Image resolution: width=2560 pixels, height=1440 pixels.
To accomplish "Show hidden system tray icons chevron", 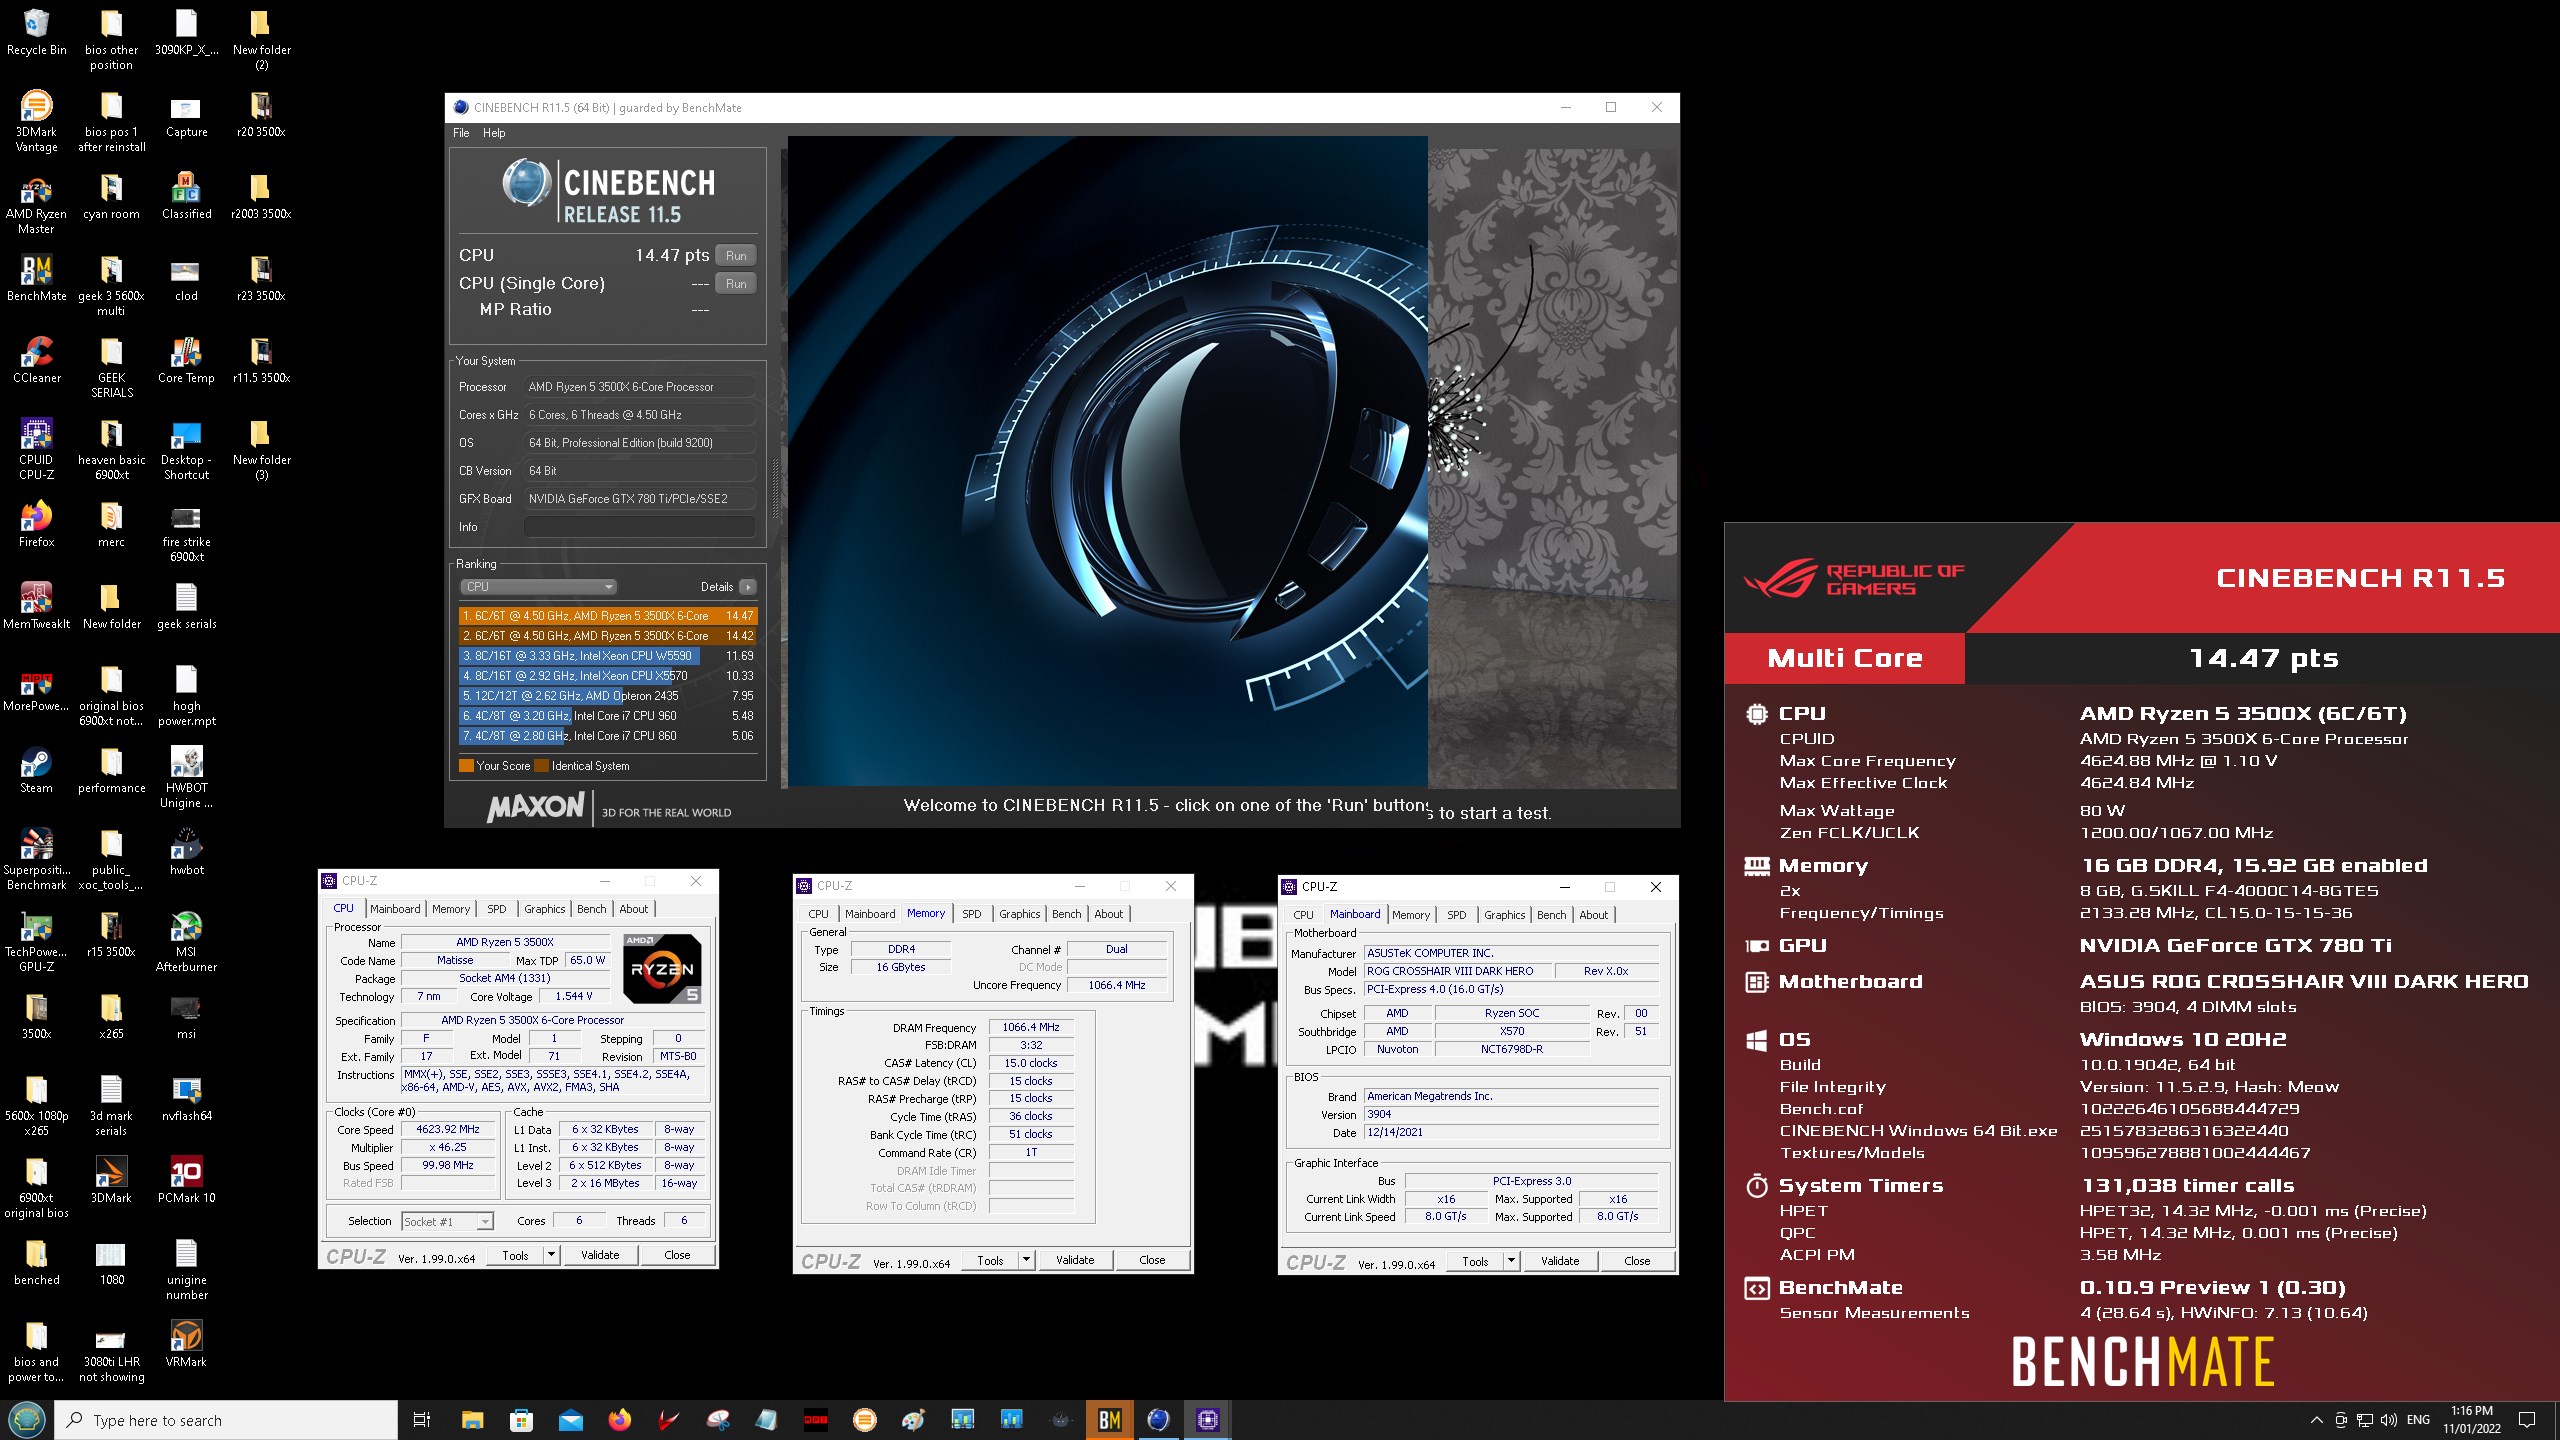I will tap(2316, 1420).
